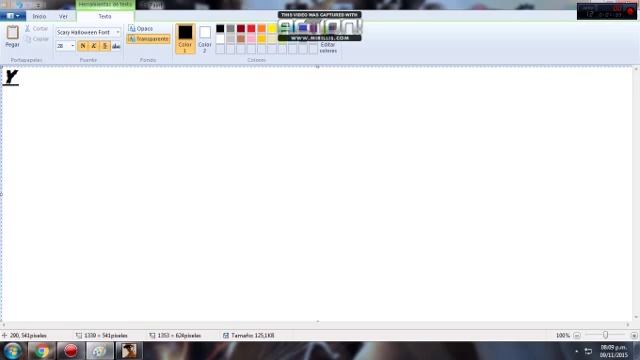Screen dimensions: 640x360
Task: Pick the gray color swatch
Action: pos(231,28)
